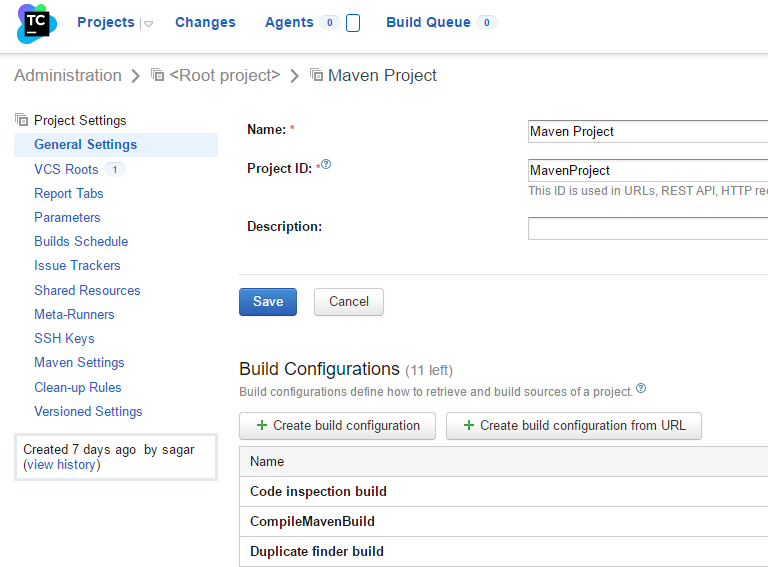This screenshot has height=567, width=768.
Task: Click the view history link
Action: coord(62,465)
